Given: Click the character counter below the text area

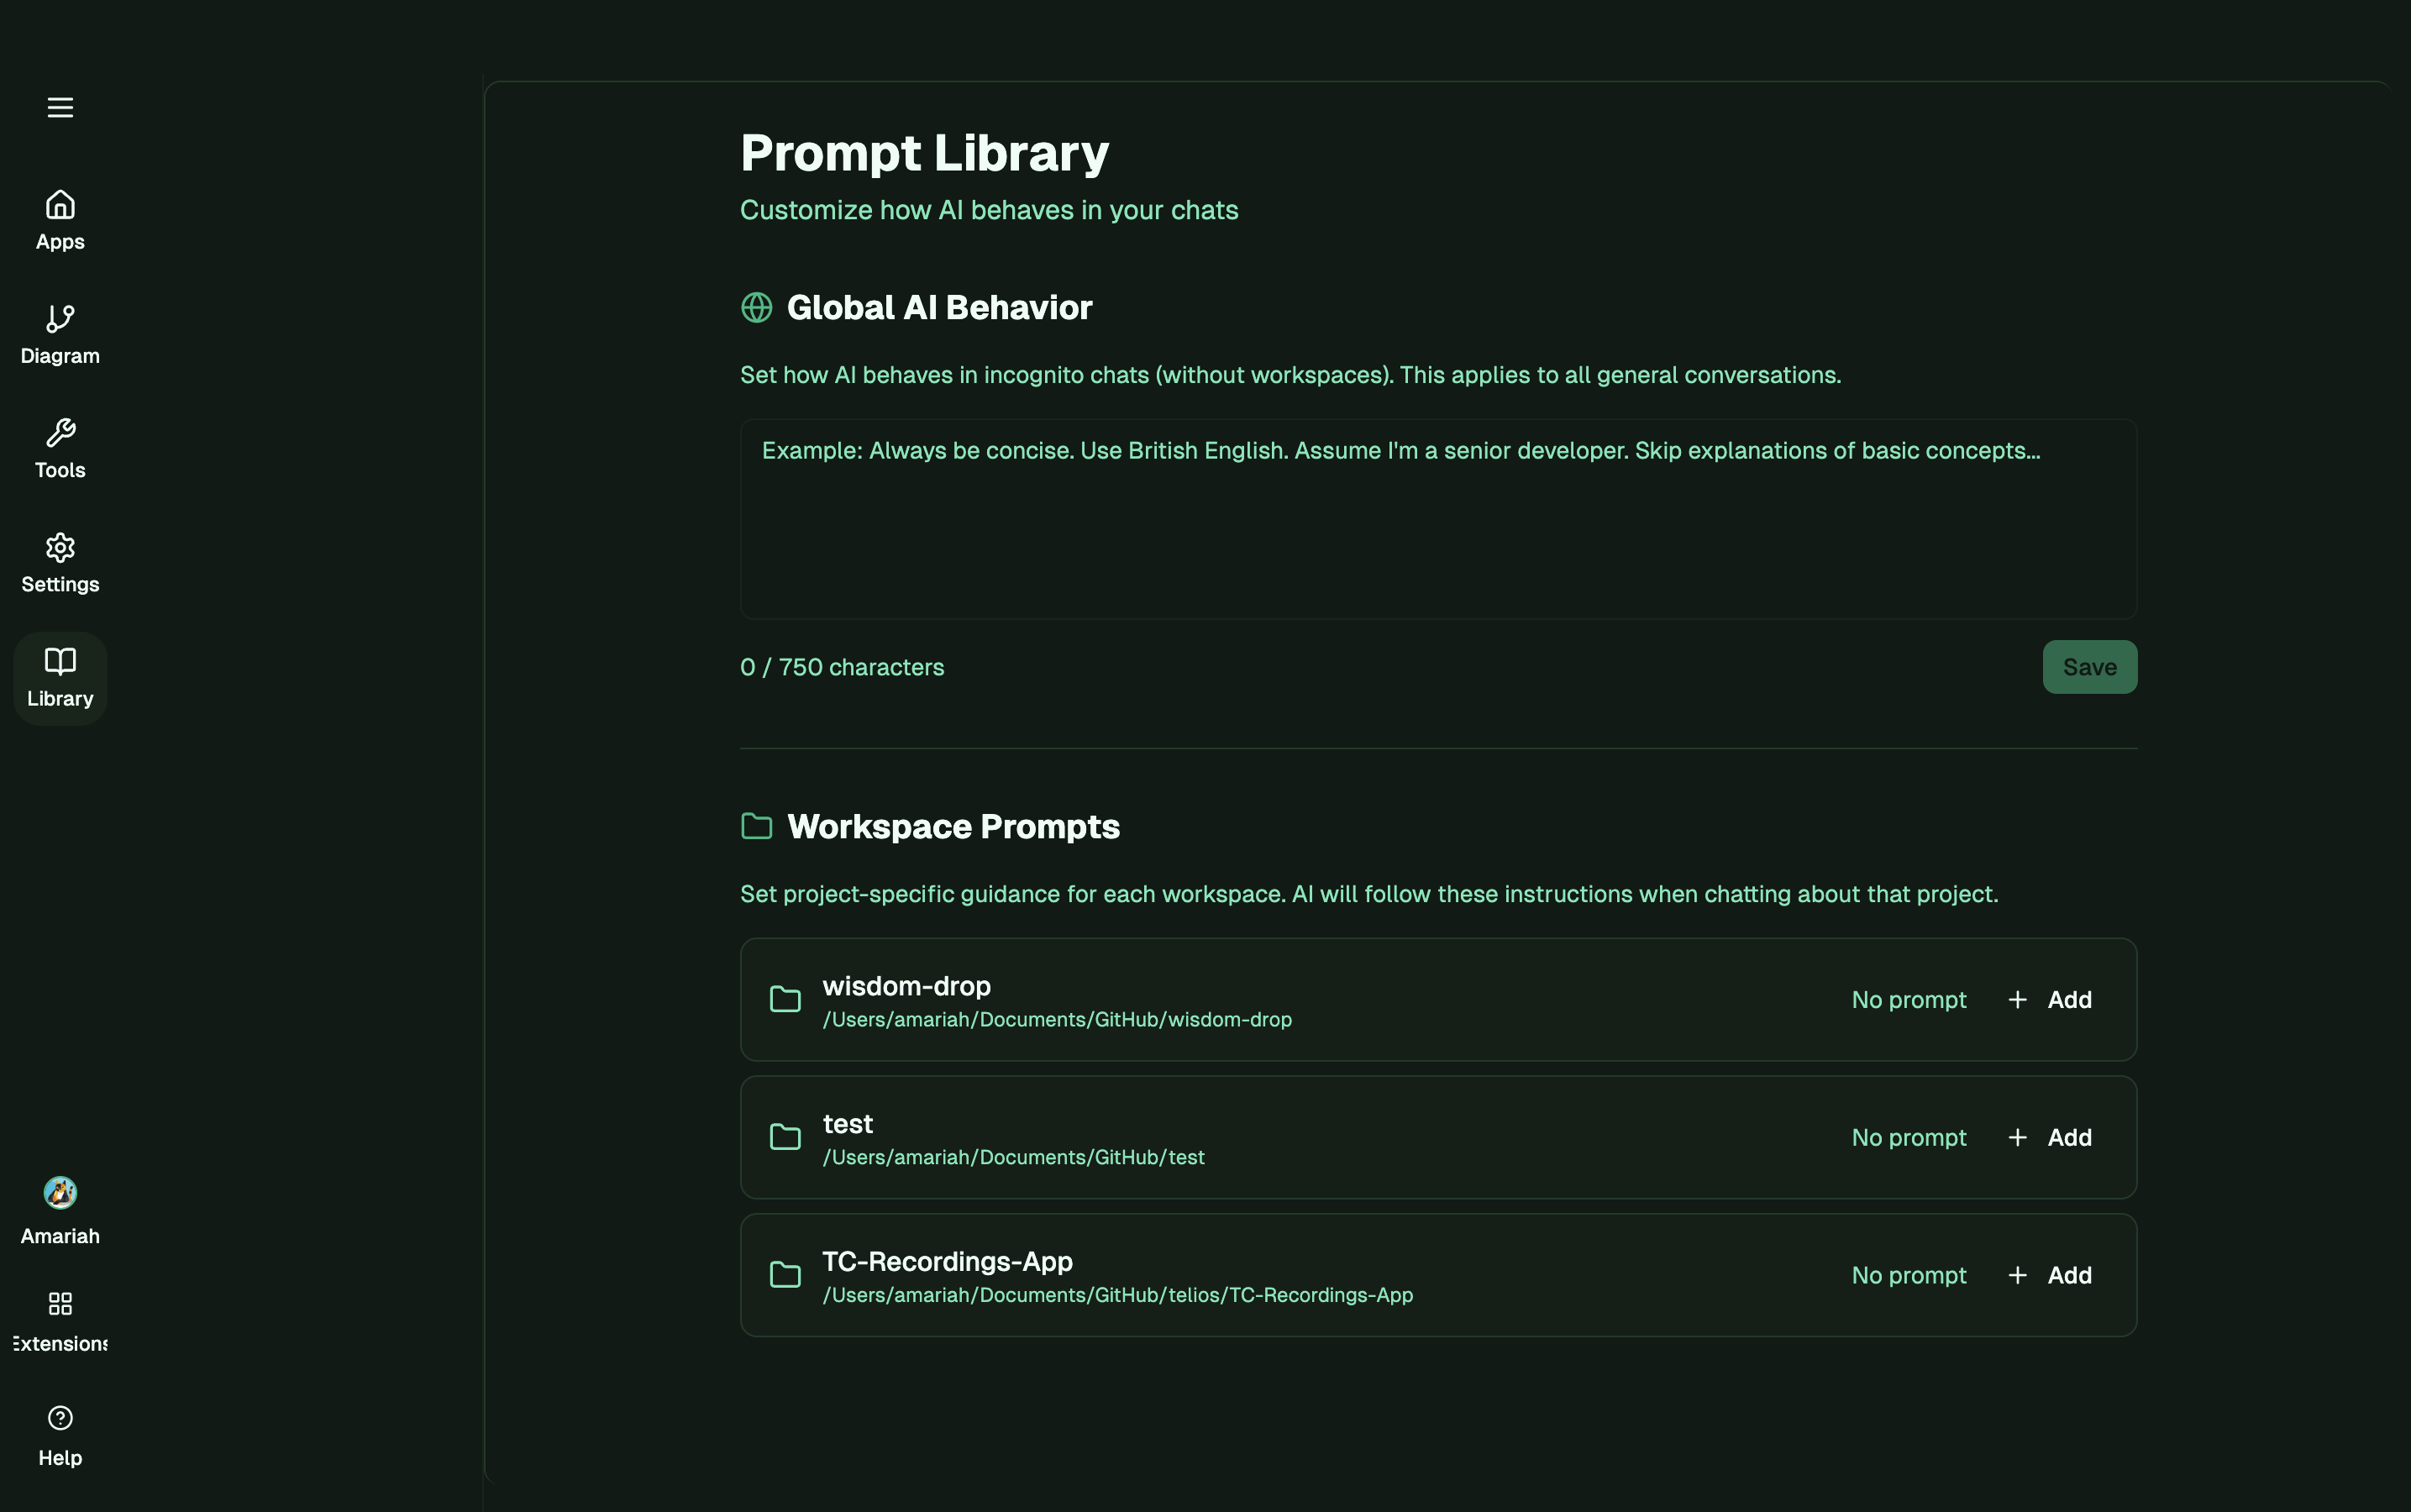Looking at the screenshot, I should click(x=842, y=667).
